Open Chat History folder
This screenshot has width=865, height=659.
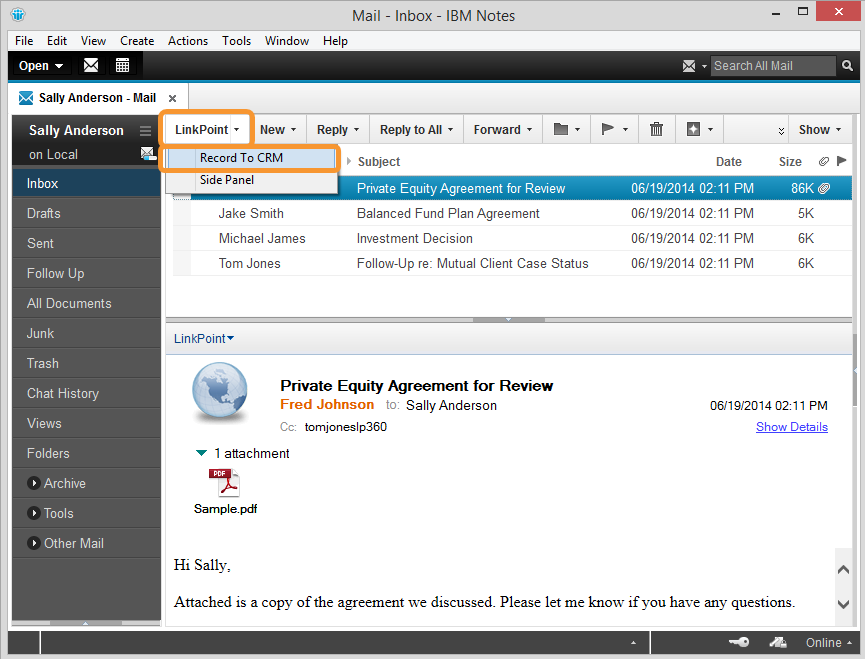pos(87,393)
